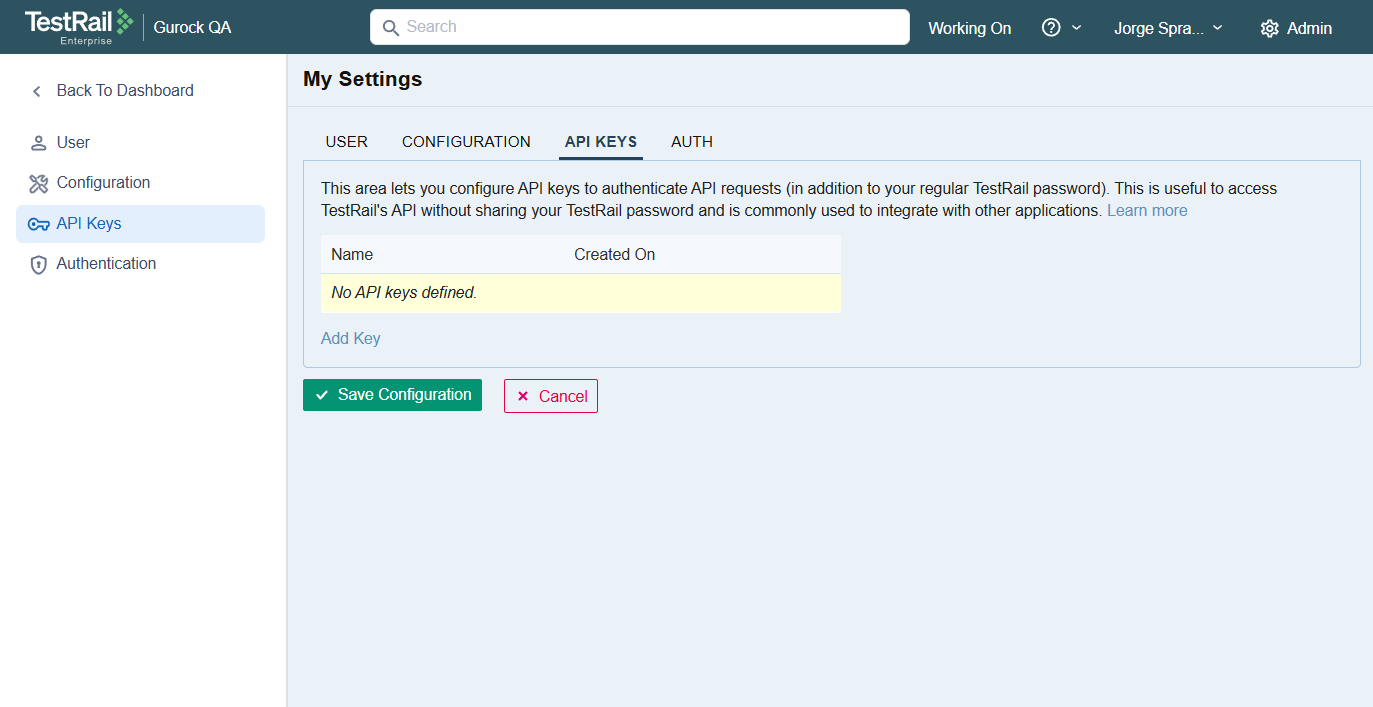Viewport: 1373px width, 707px height.
Task: Select API Keys in the sidebar
Action: click(140, 224)
